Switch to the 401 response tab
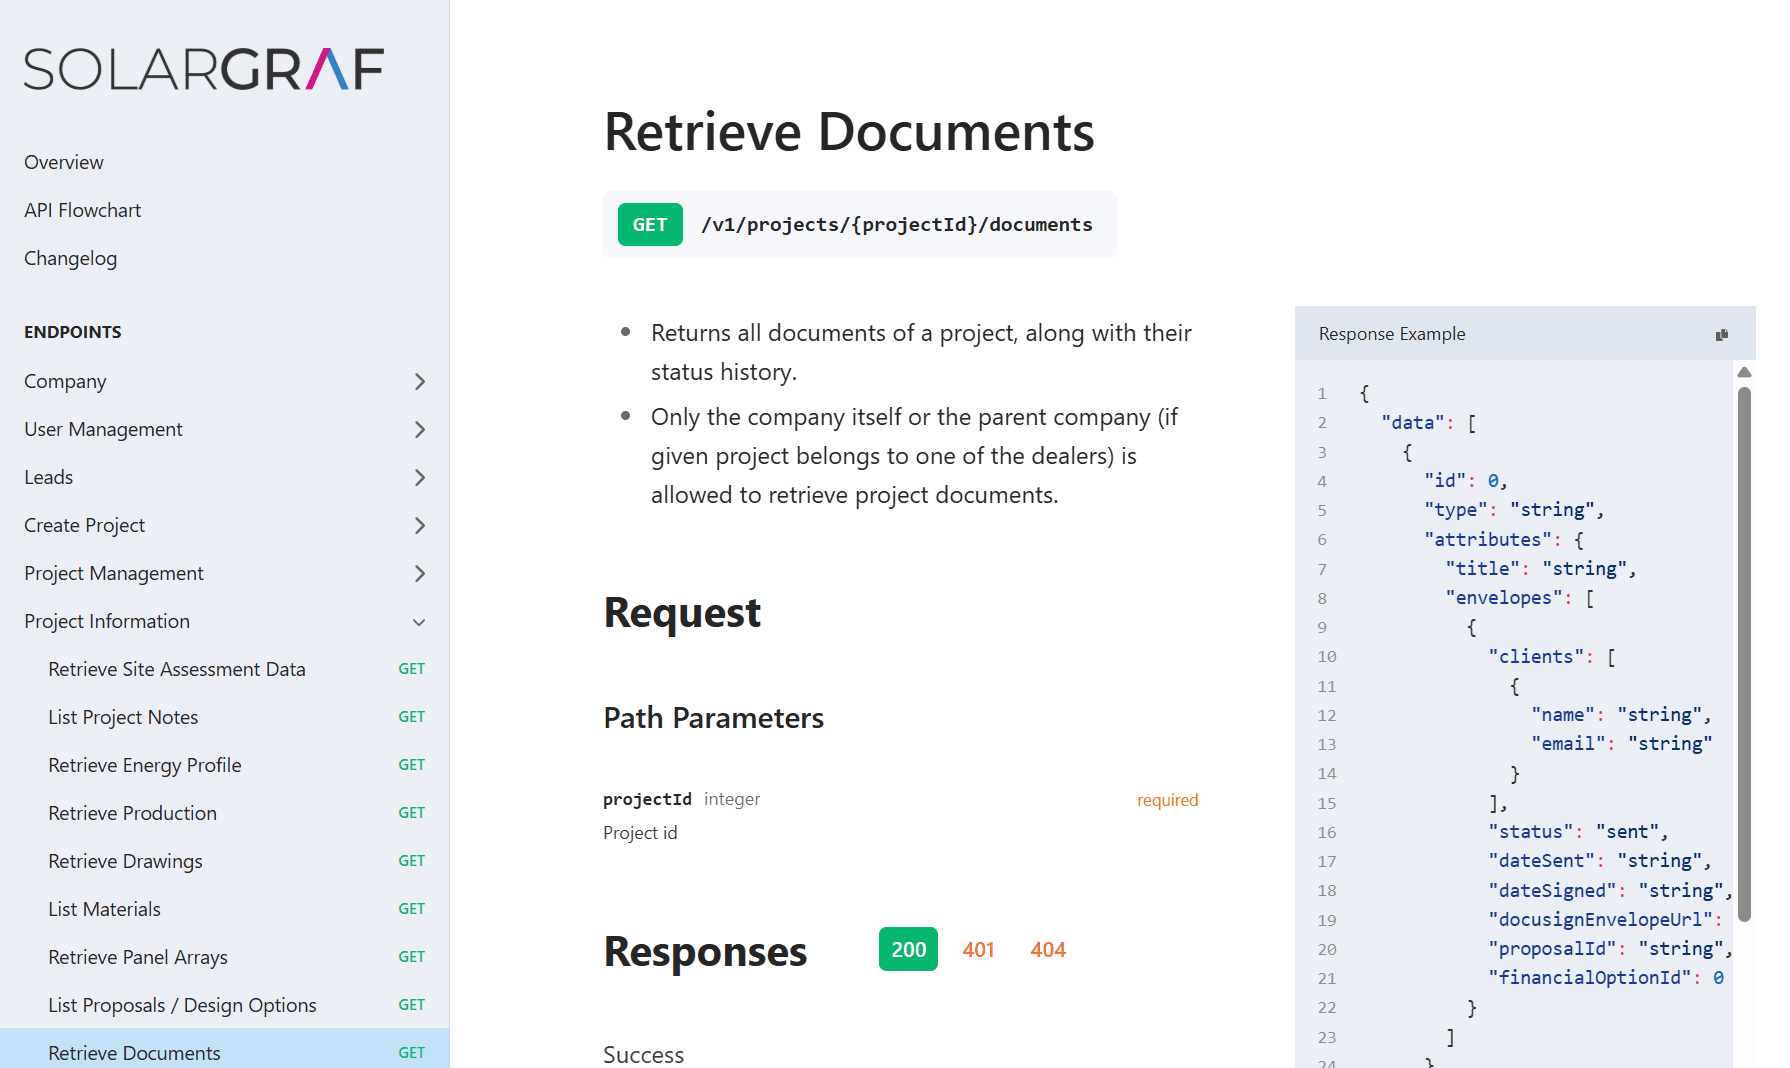This screenshot has height=1068, width=1790. (x=978, y=949)
